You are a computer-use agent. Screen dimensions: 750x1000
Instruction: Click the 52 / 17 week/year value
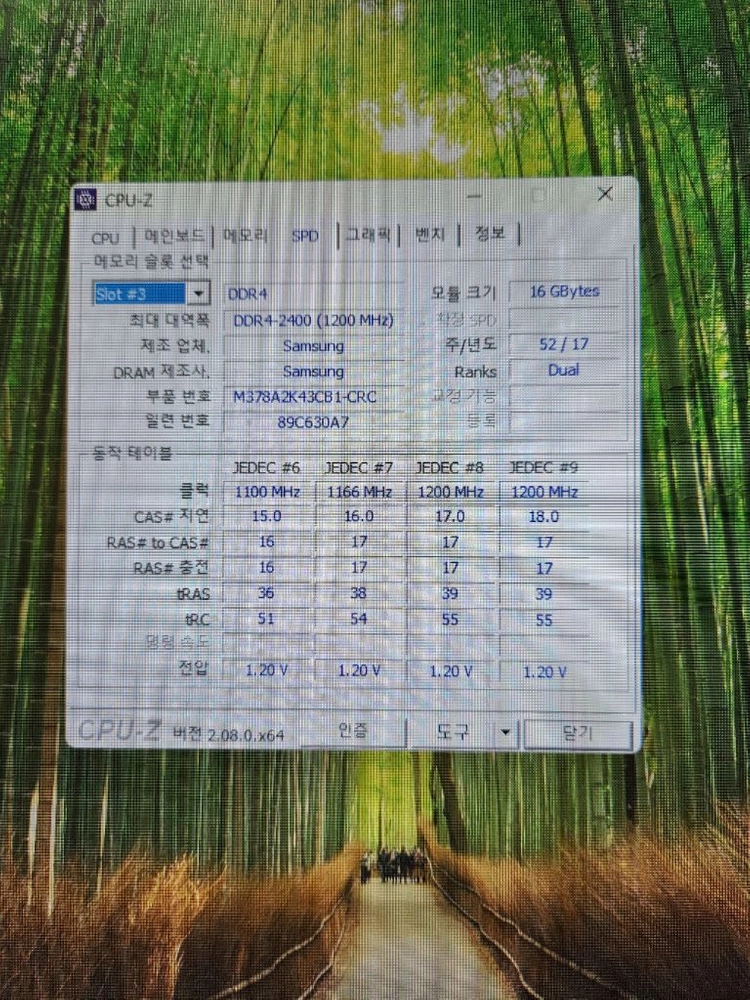pos(564,344)
